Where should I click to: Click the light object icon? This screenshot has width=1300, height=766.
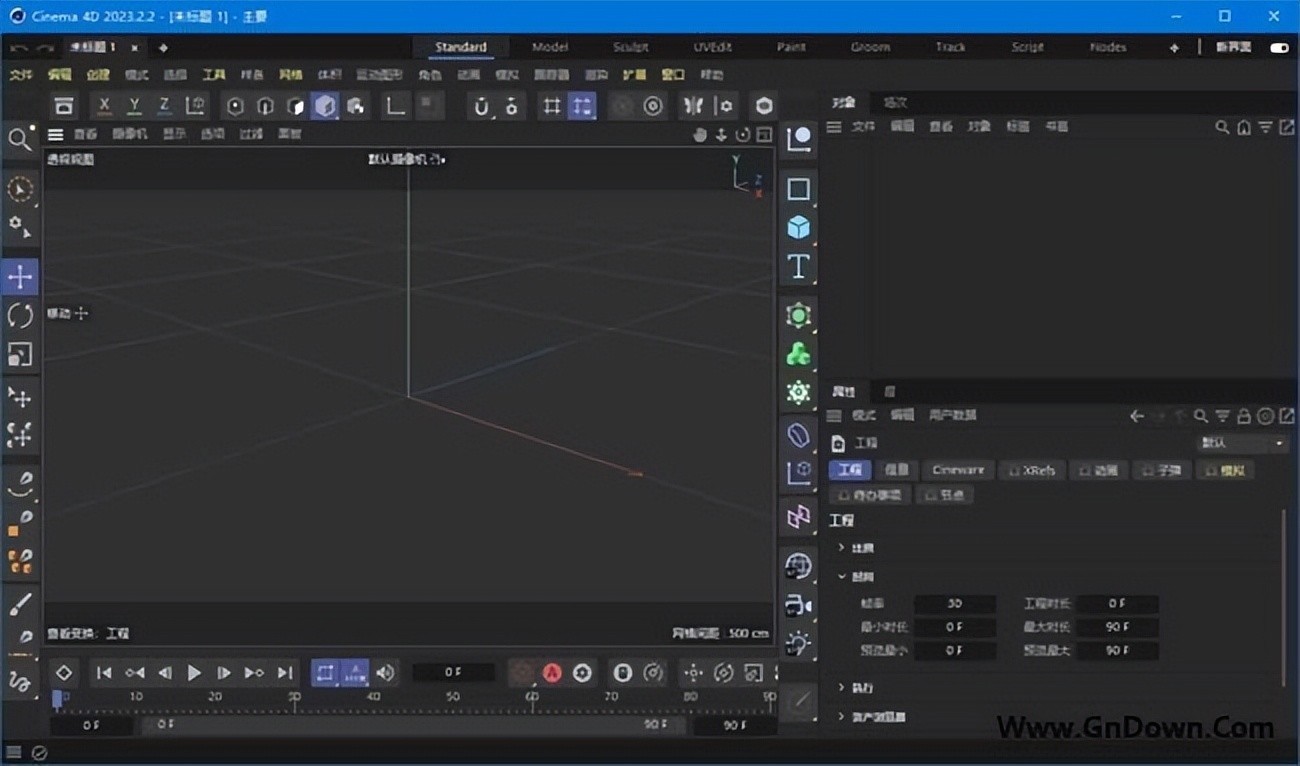pyautogui.click(x=798, y=643)
